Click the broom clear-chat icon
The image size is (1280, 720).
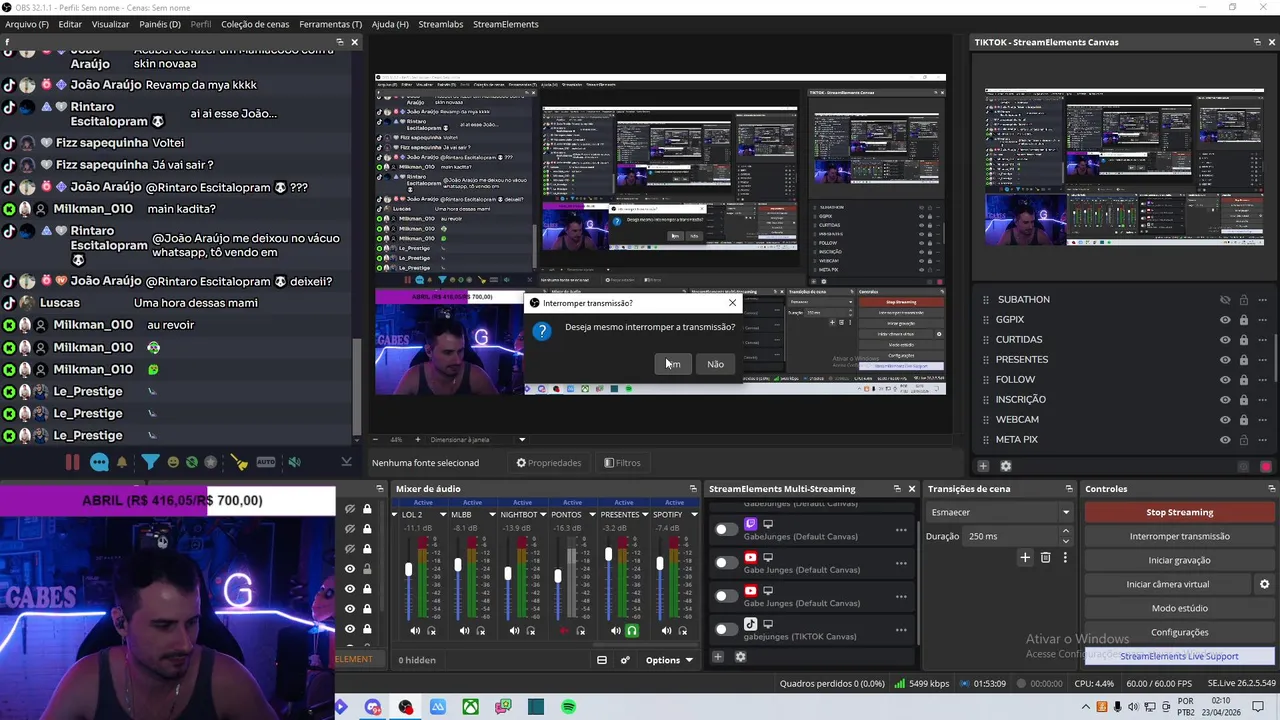click(239, 462)
